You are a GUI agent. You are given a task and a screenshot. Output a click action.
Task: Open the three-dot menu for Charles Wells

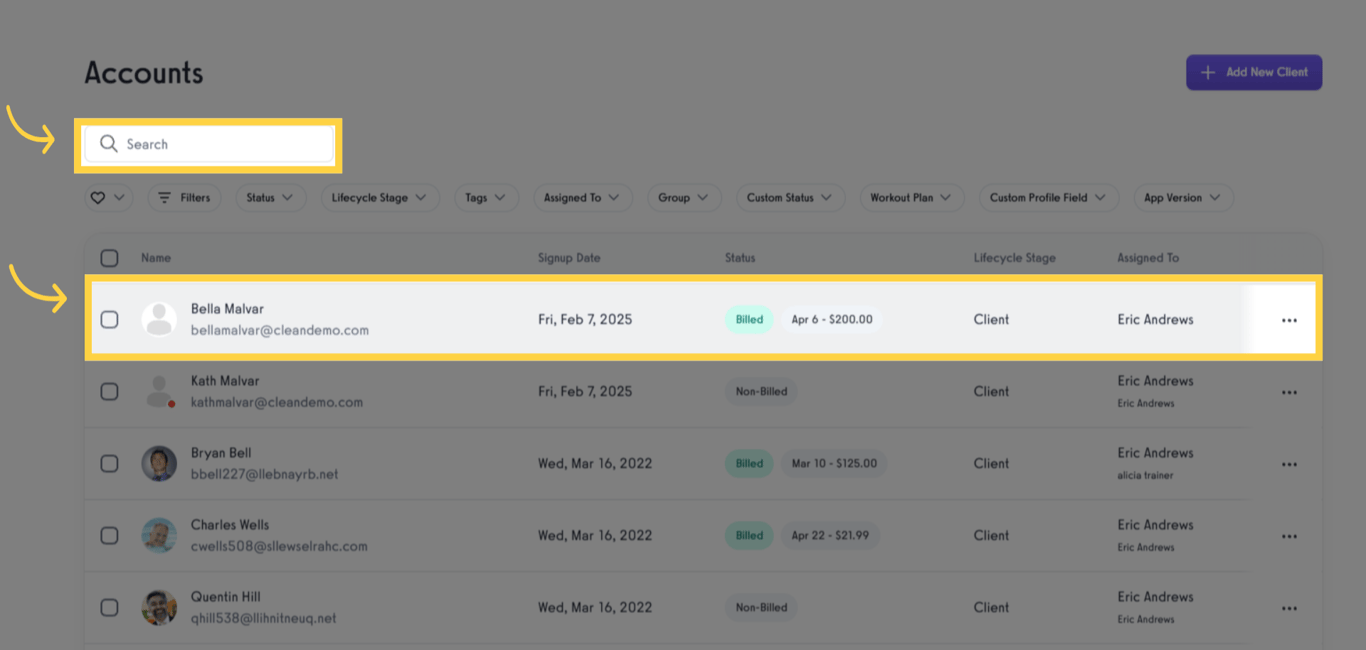[x=1289, y=535]
